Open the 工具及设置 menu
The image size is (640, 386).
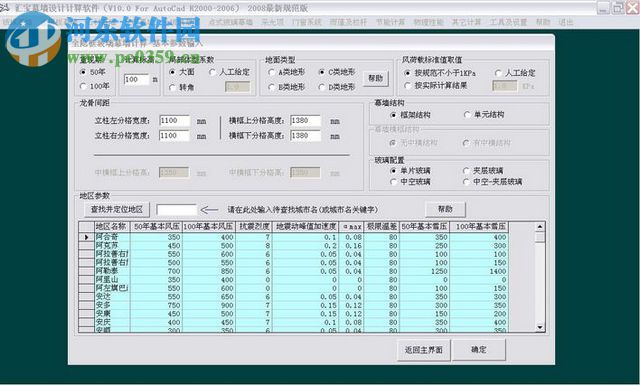[508, 22]
